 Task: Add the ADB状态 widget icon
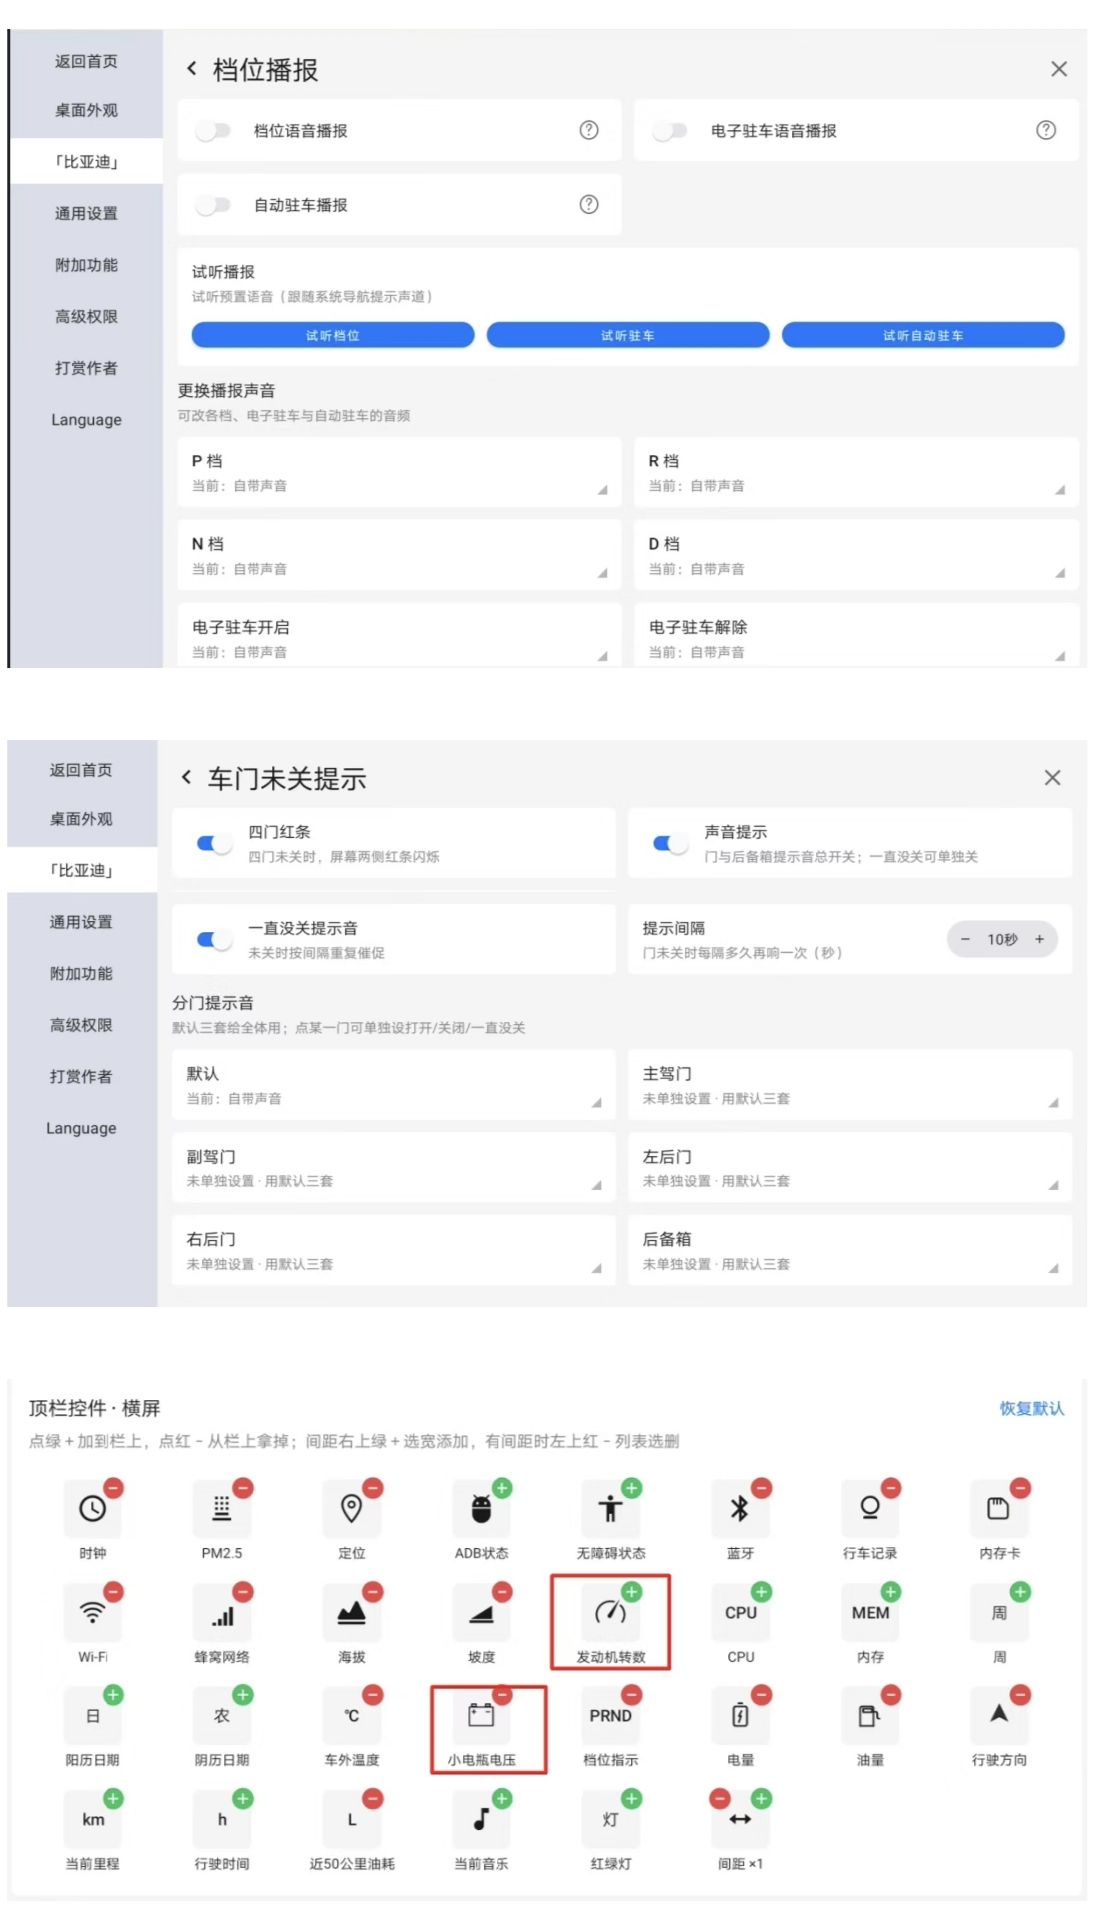481,1509
